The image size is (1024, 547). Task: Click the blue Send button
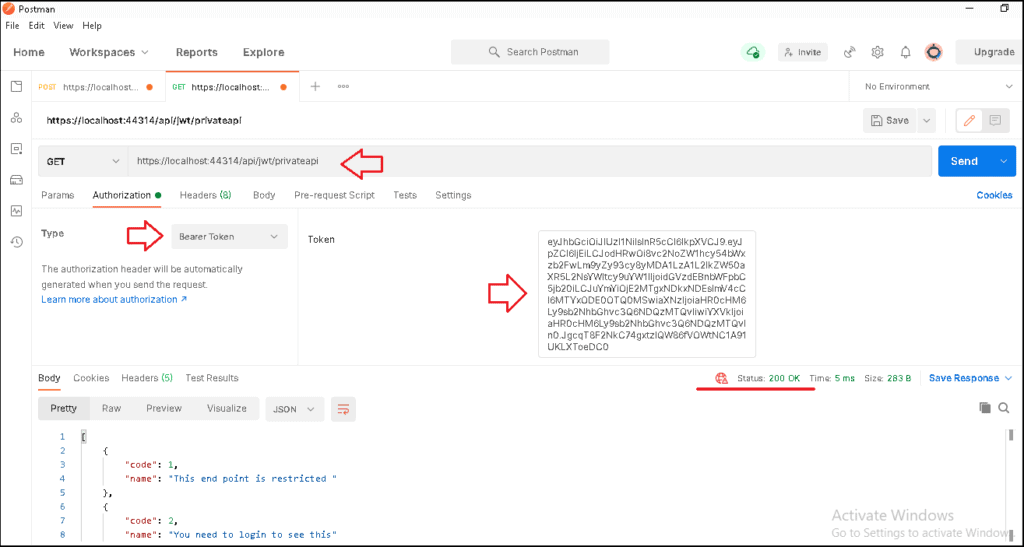964,161
